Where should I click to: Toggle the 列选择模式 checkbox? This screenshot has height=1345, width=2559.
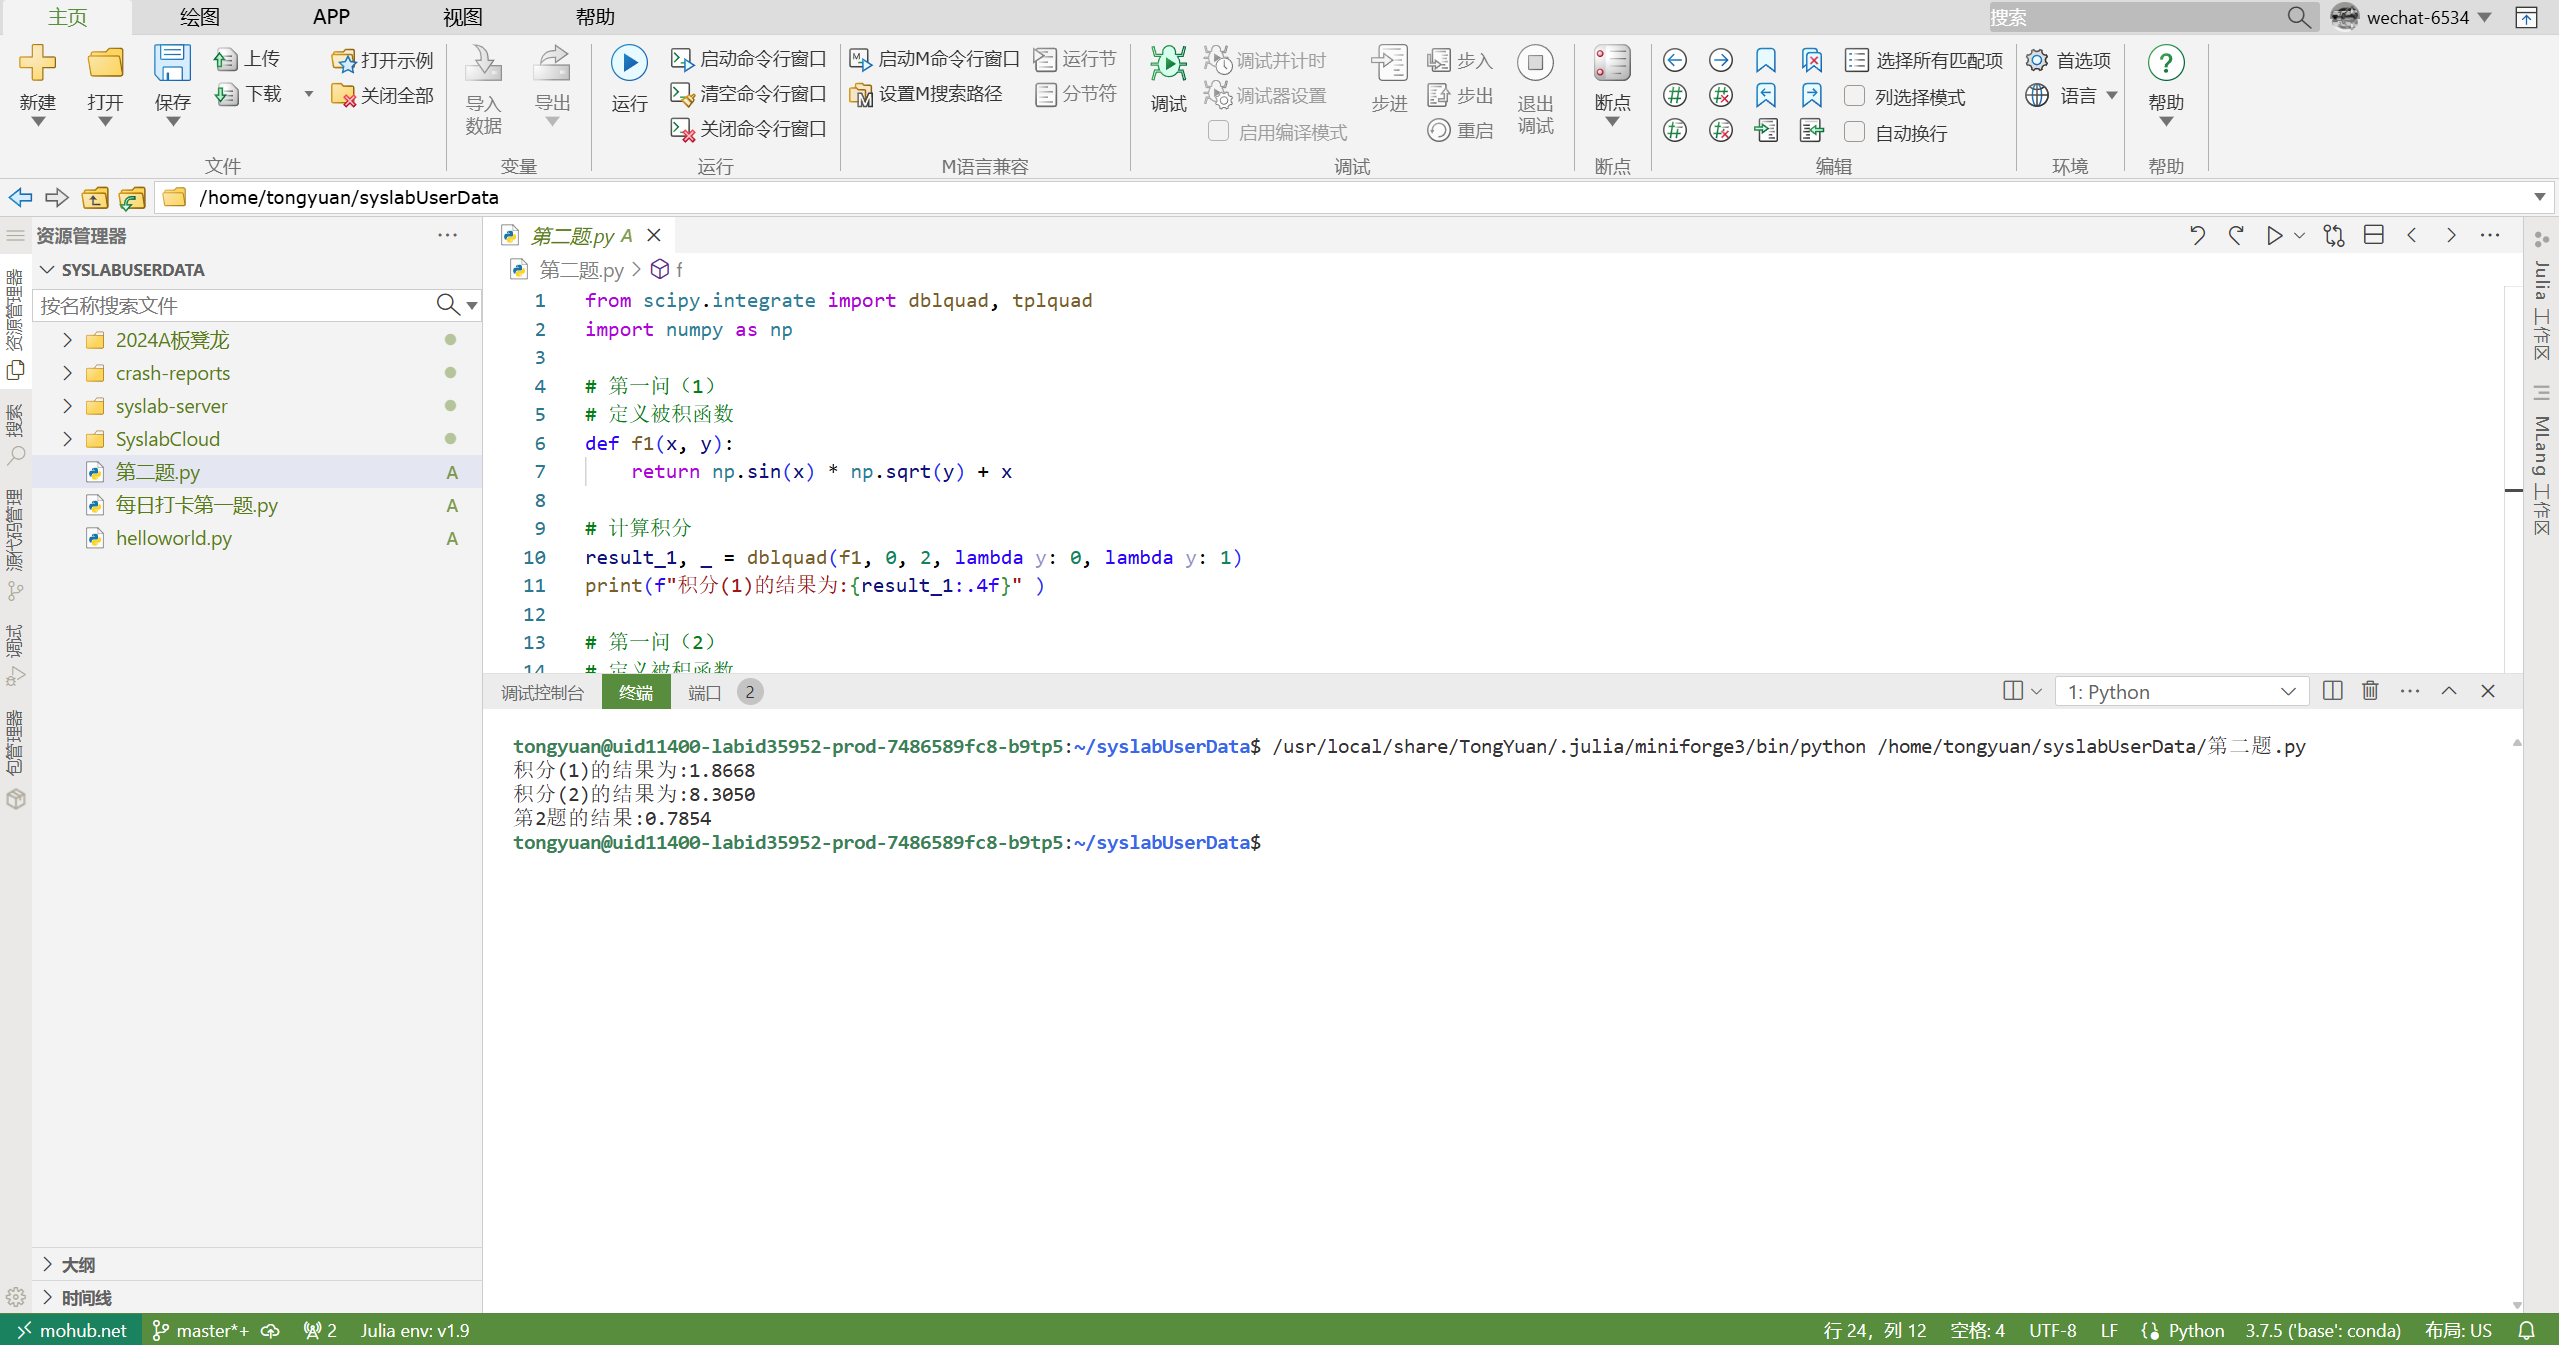point(1854,96)
